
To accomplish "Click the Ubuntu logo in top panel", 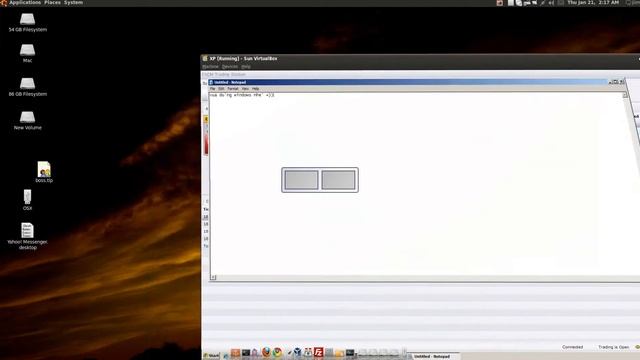I will click(4, 2).
